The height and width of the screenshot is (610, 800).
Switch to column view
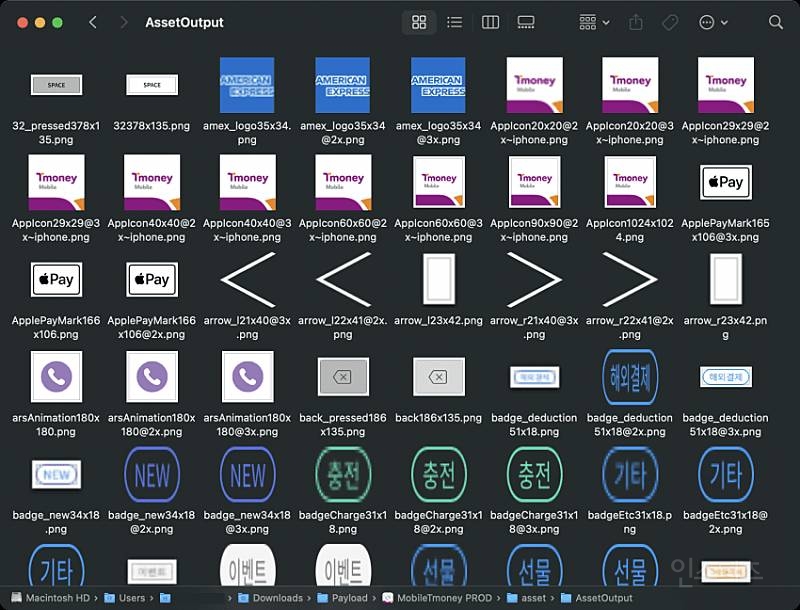click(x=490, y=22)
